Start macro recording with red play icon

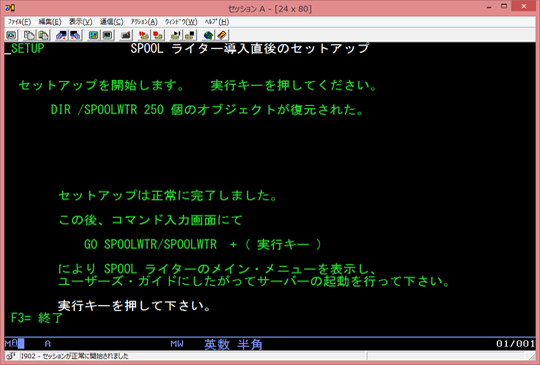click(144, 35)
